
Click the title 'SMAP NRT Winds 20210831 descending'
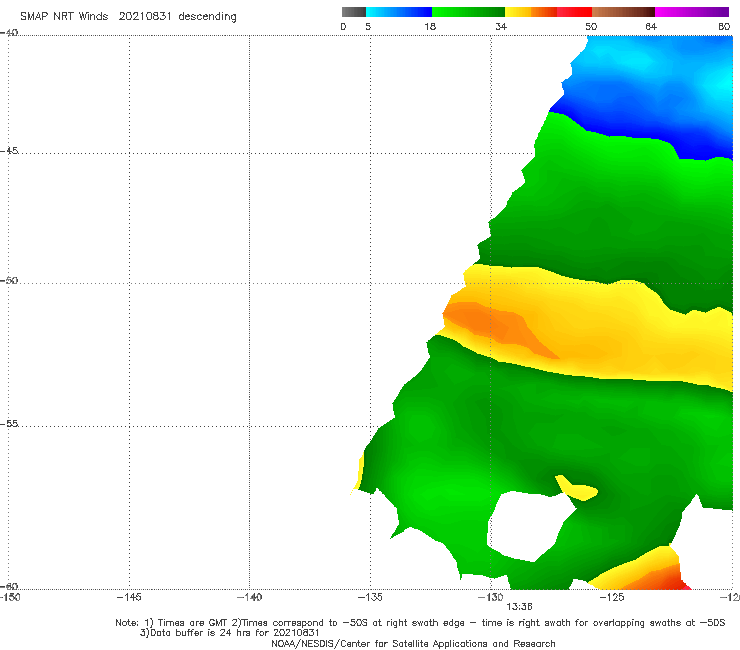point(128,17)
